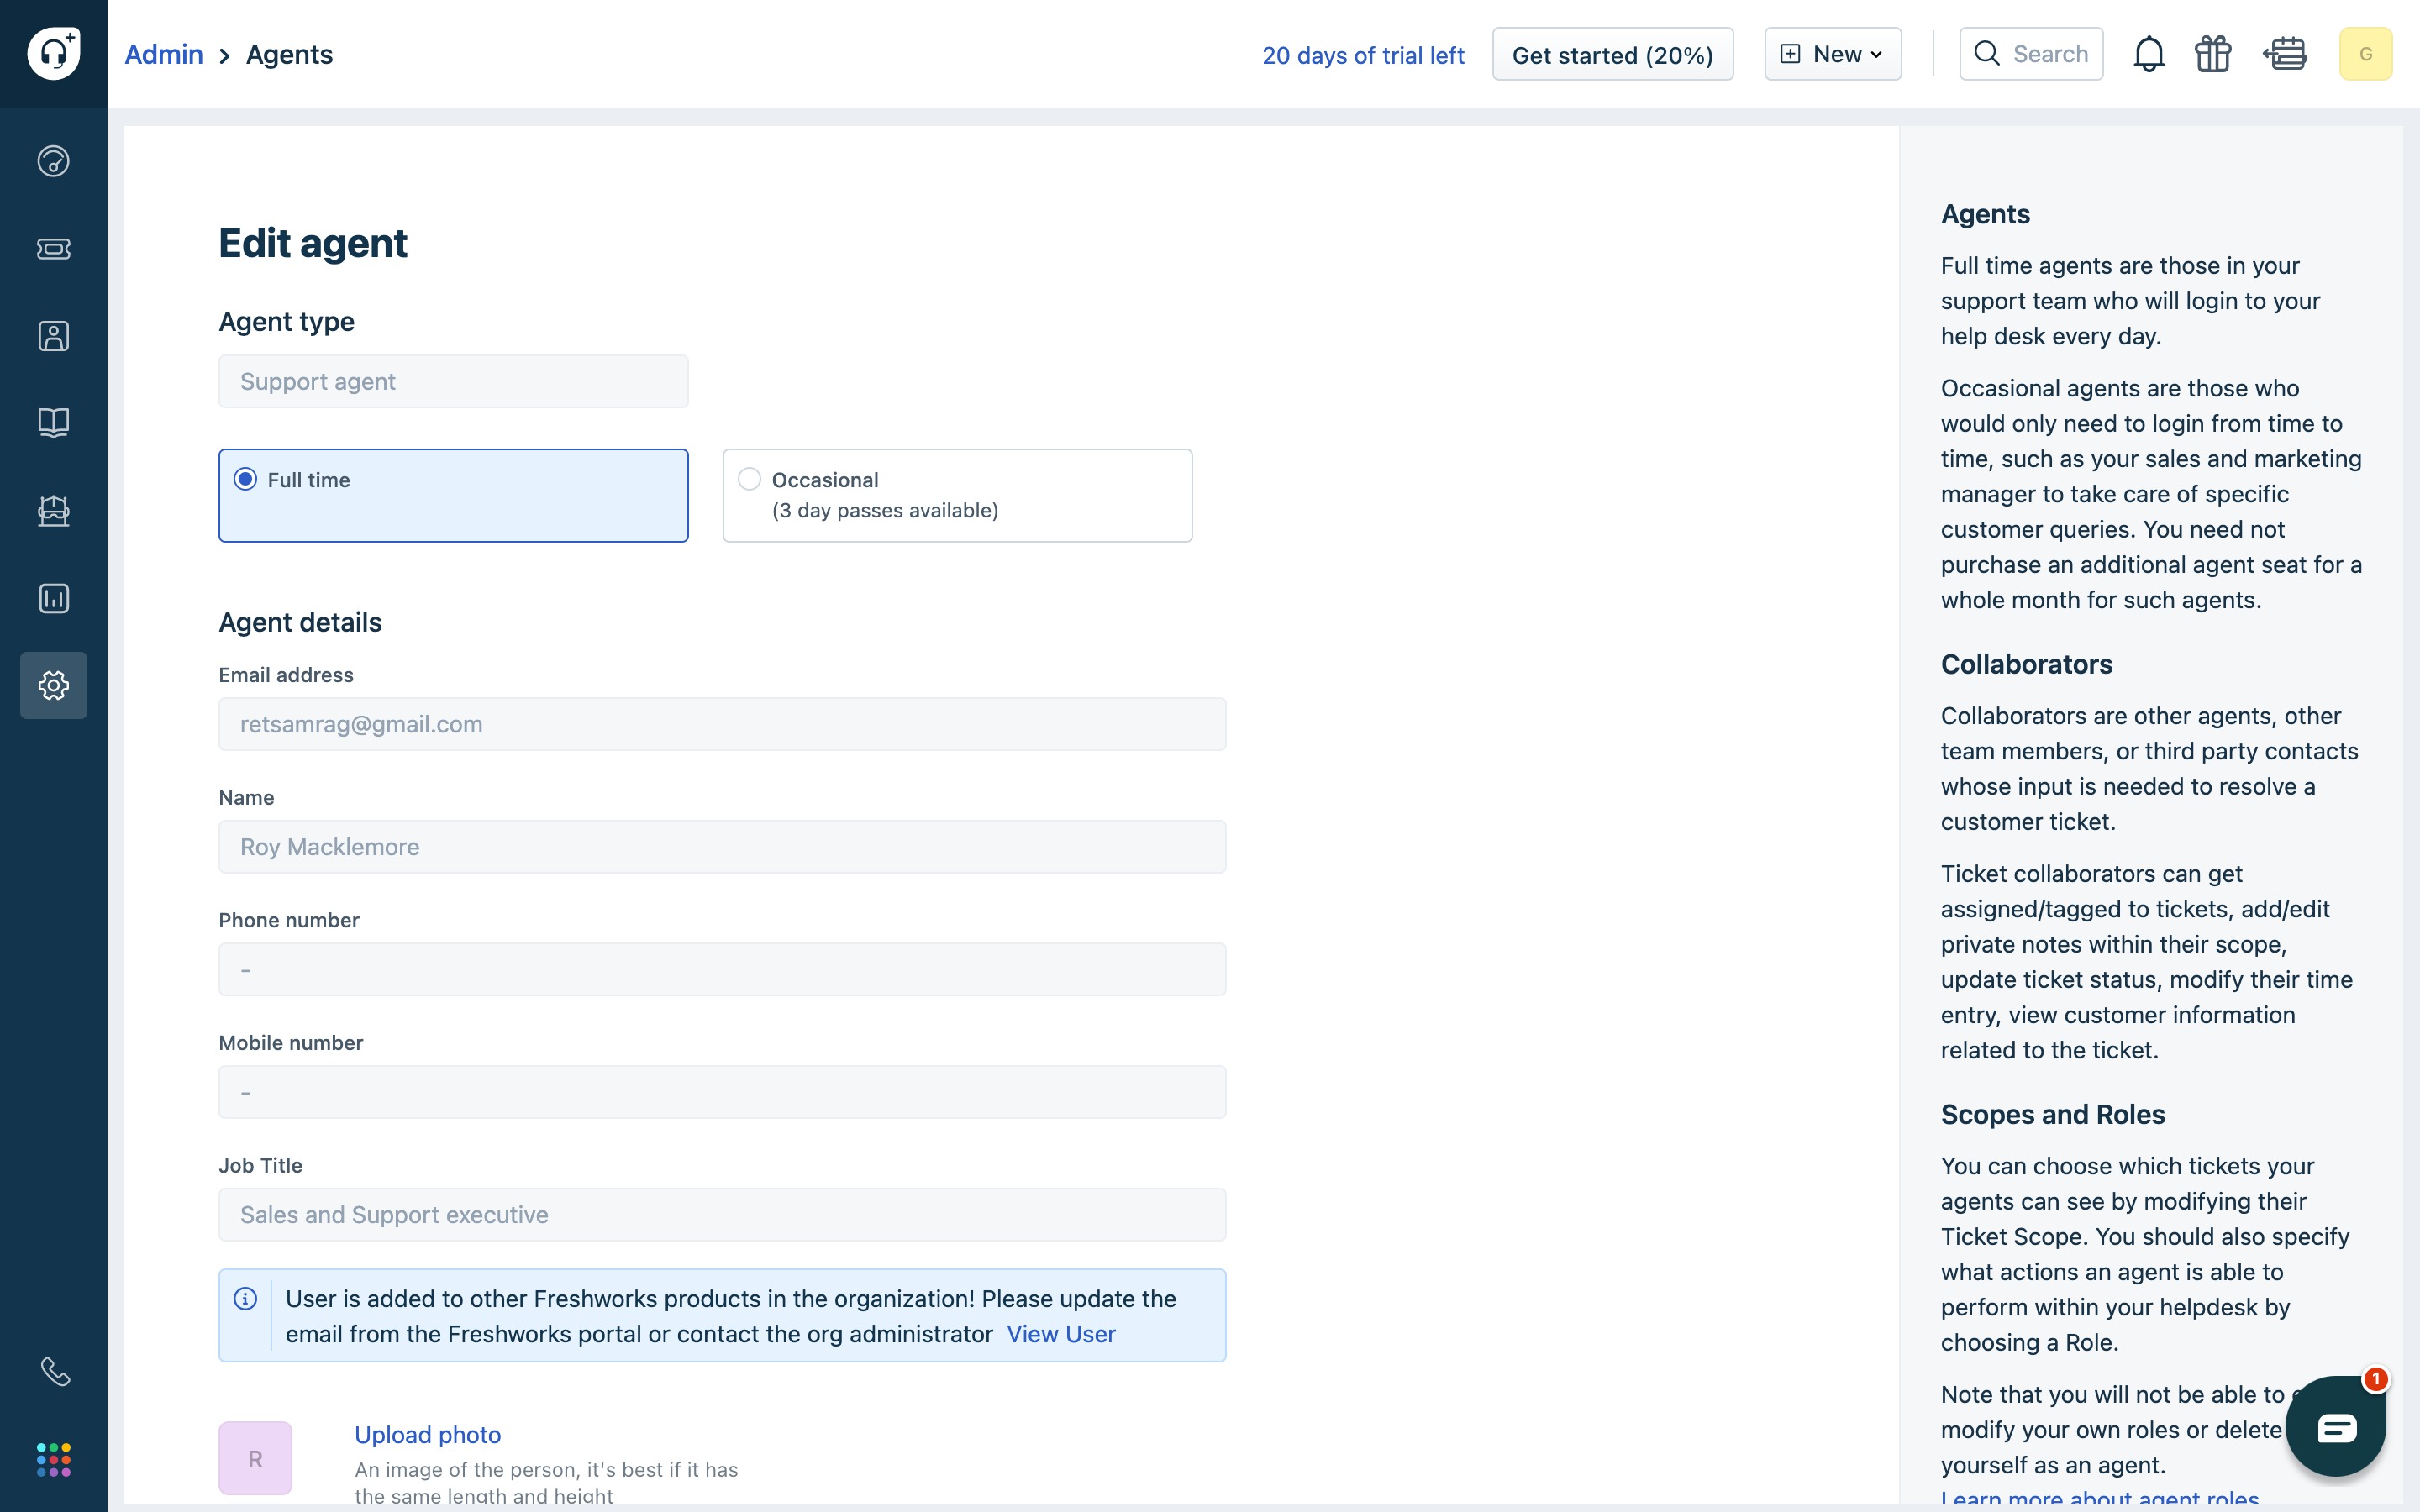Click the search magnifier icon
The height and width of the screenshot is (1512, 2420).
click(1987, 54)
